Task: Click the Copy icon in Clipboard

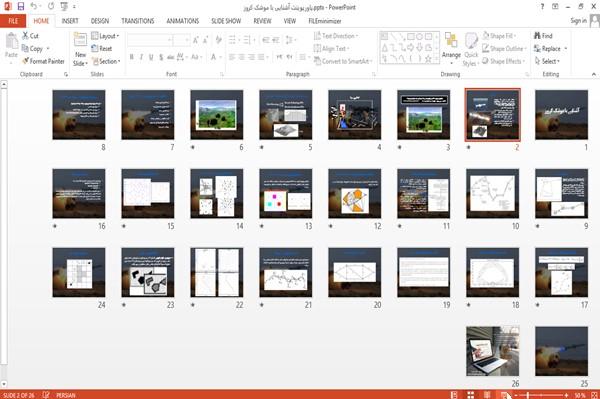Action: tap(25, 49)
